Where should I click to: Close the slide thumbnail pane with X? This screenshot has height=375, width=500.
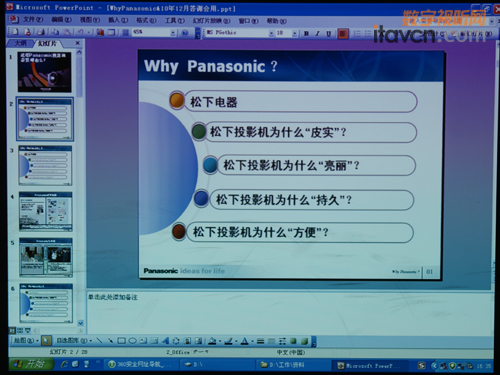pyautogui.click(x=77, y=43)
